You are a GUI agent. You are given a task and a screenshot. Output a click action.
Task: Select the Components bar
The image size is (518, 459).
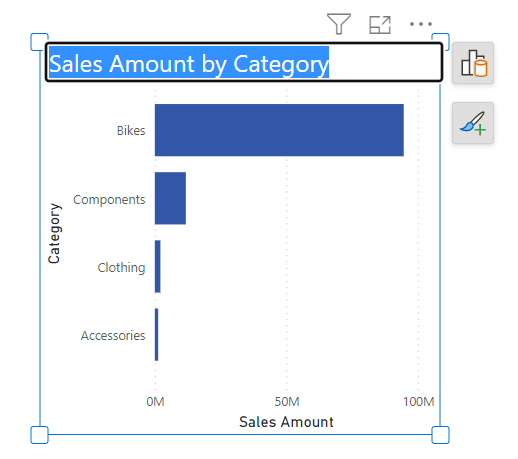coord(170,198)
